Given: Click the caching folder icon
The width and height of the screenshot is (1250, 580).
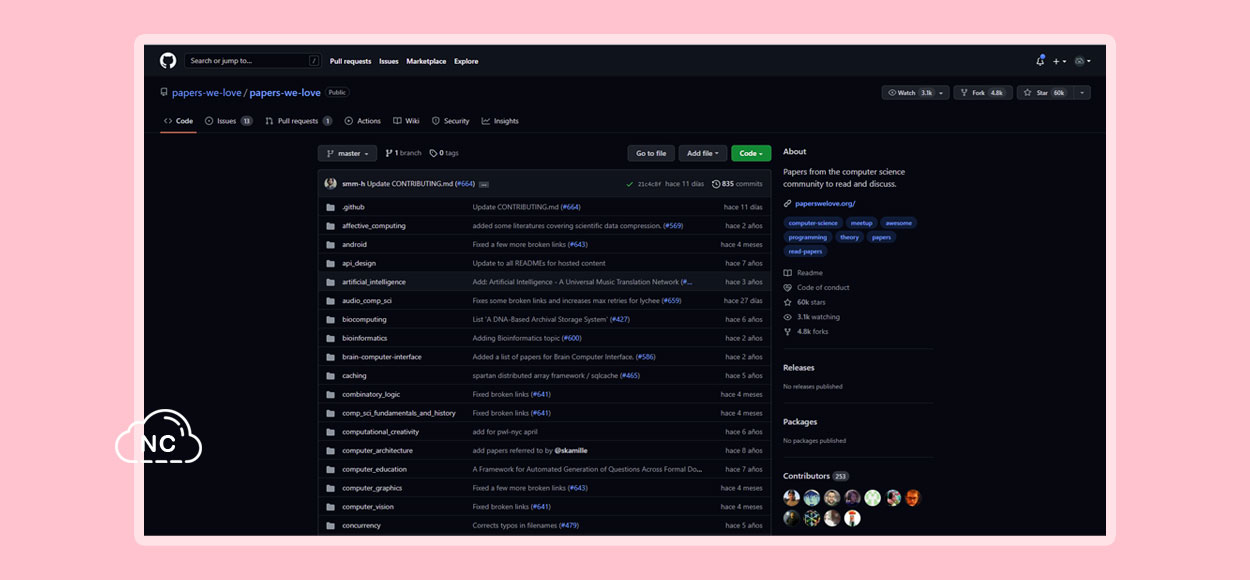Looking at the screenshot, I should (x=331, y=376).
